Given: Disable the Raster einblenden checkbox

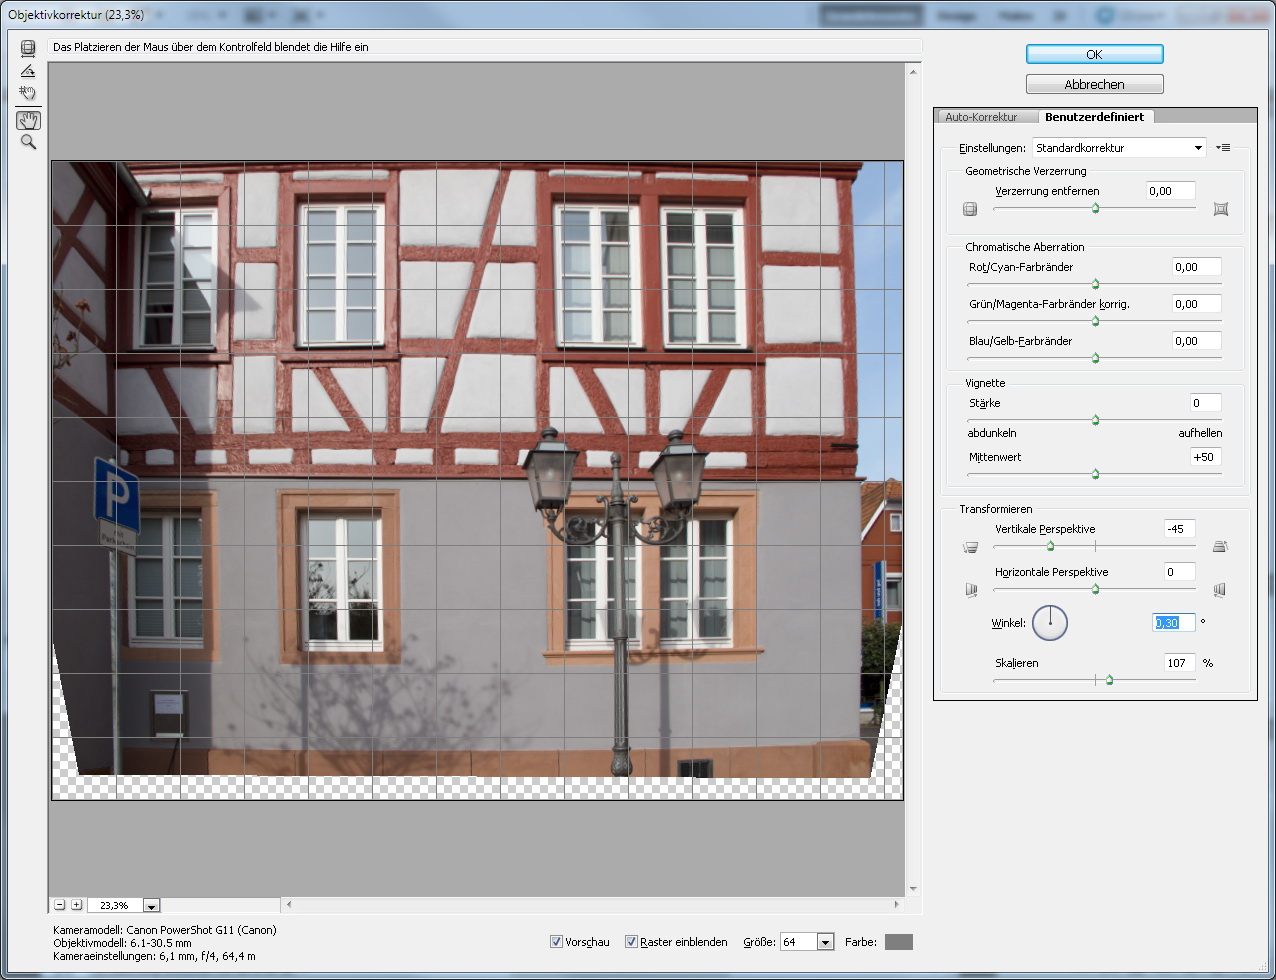Looking at the screenshot, I should 631,942.
